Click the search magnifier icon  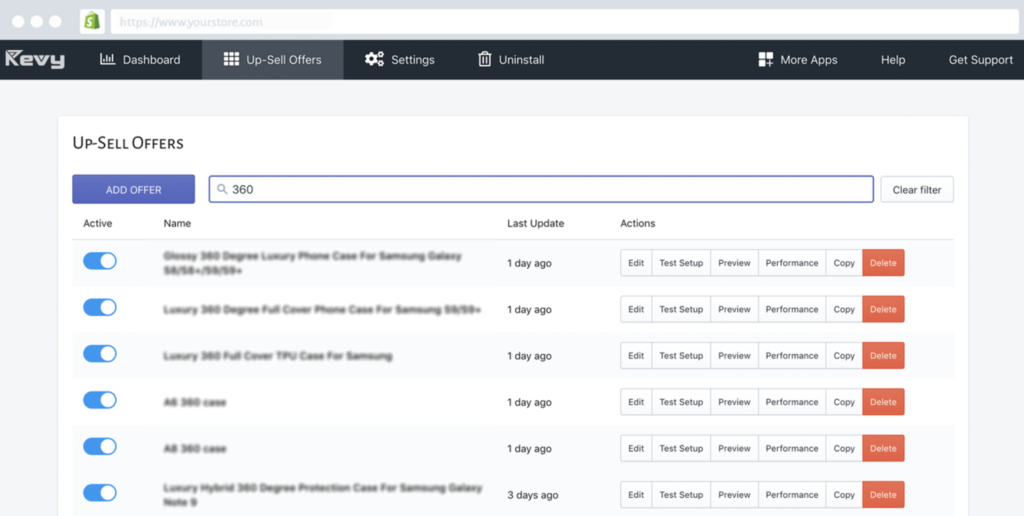tap(222, 189)
